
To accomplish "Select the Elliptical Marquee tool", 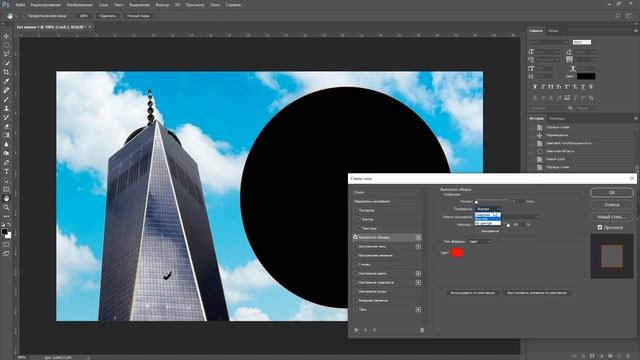I will [6, 45].
